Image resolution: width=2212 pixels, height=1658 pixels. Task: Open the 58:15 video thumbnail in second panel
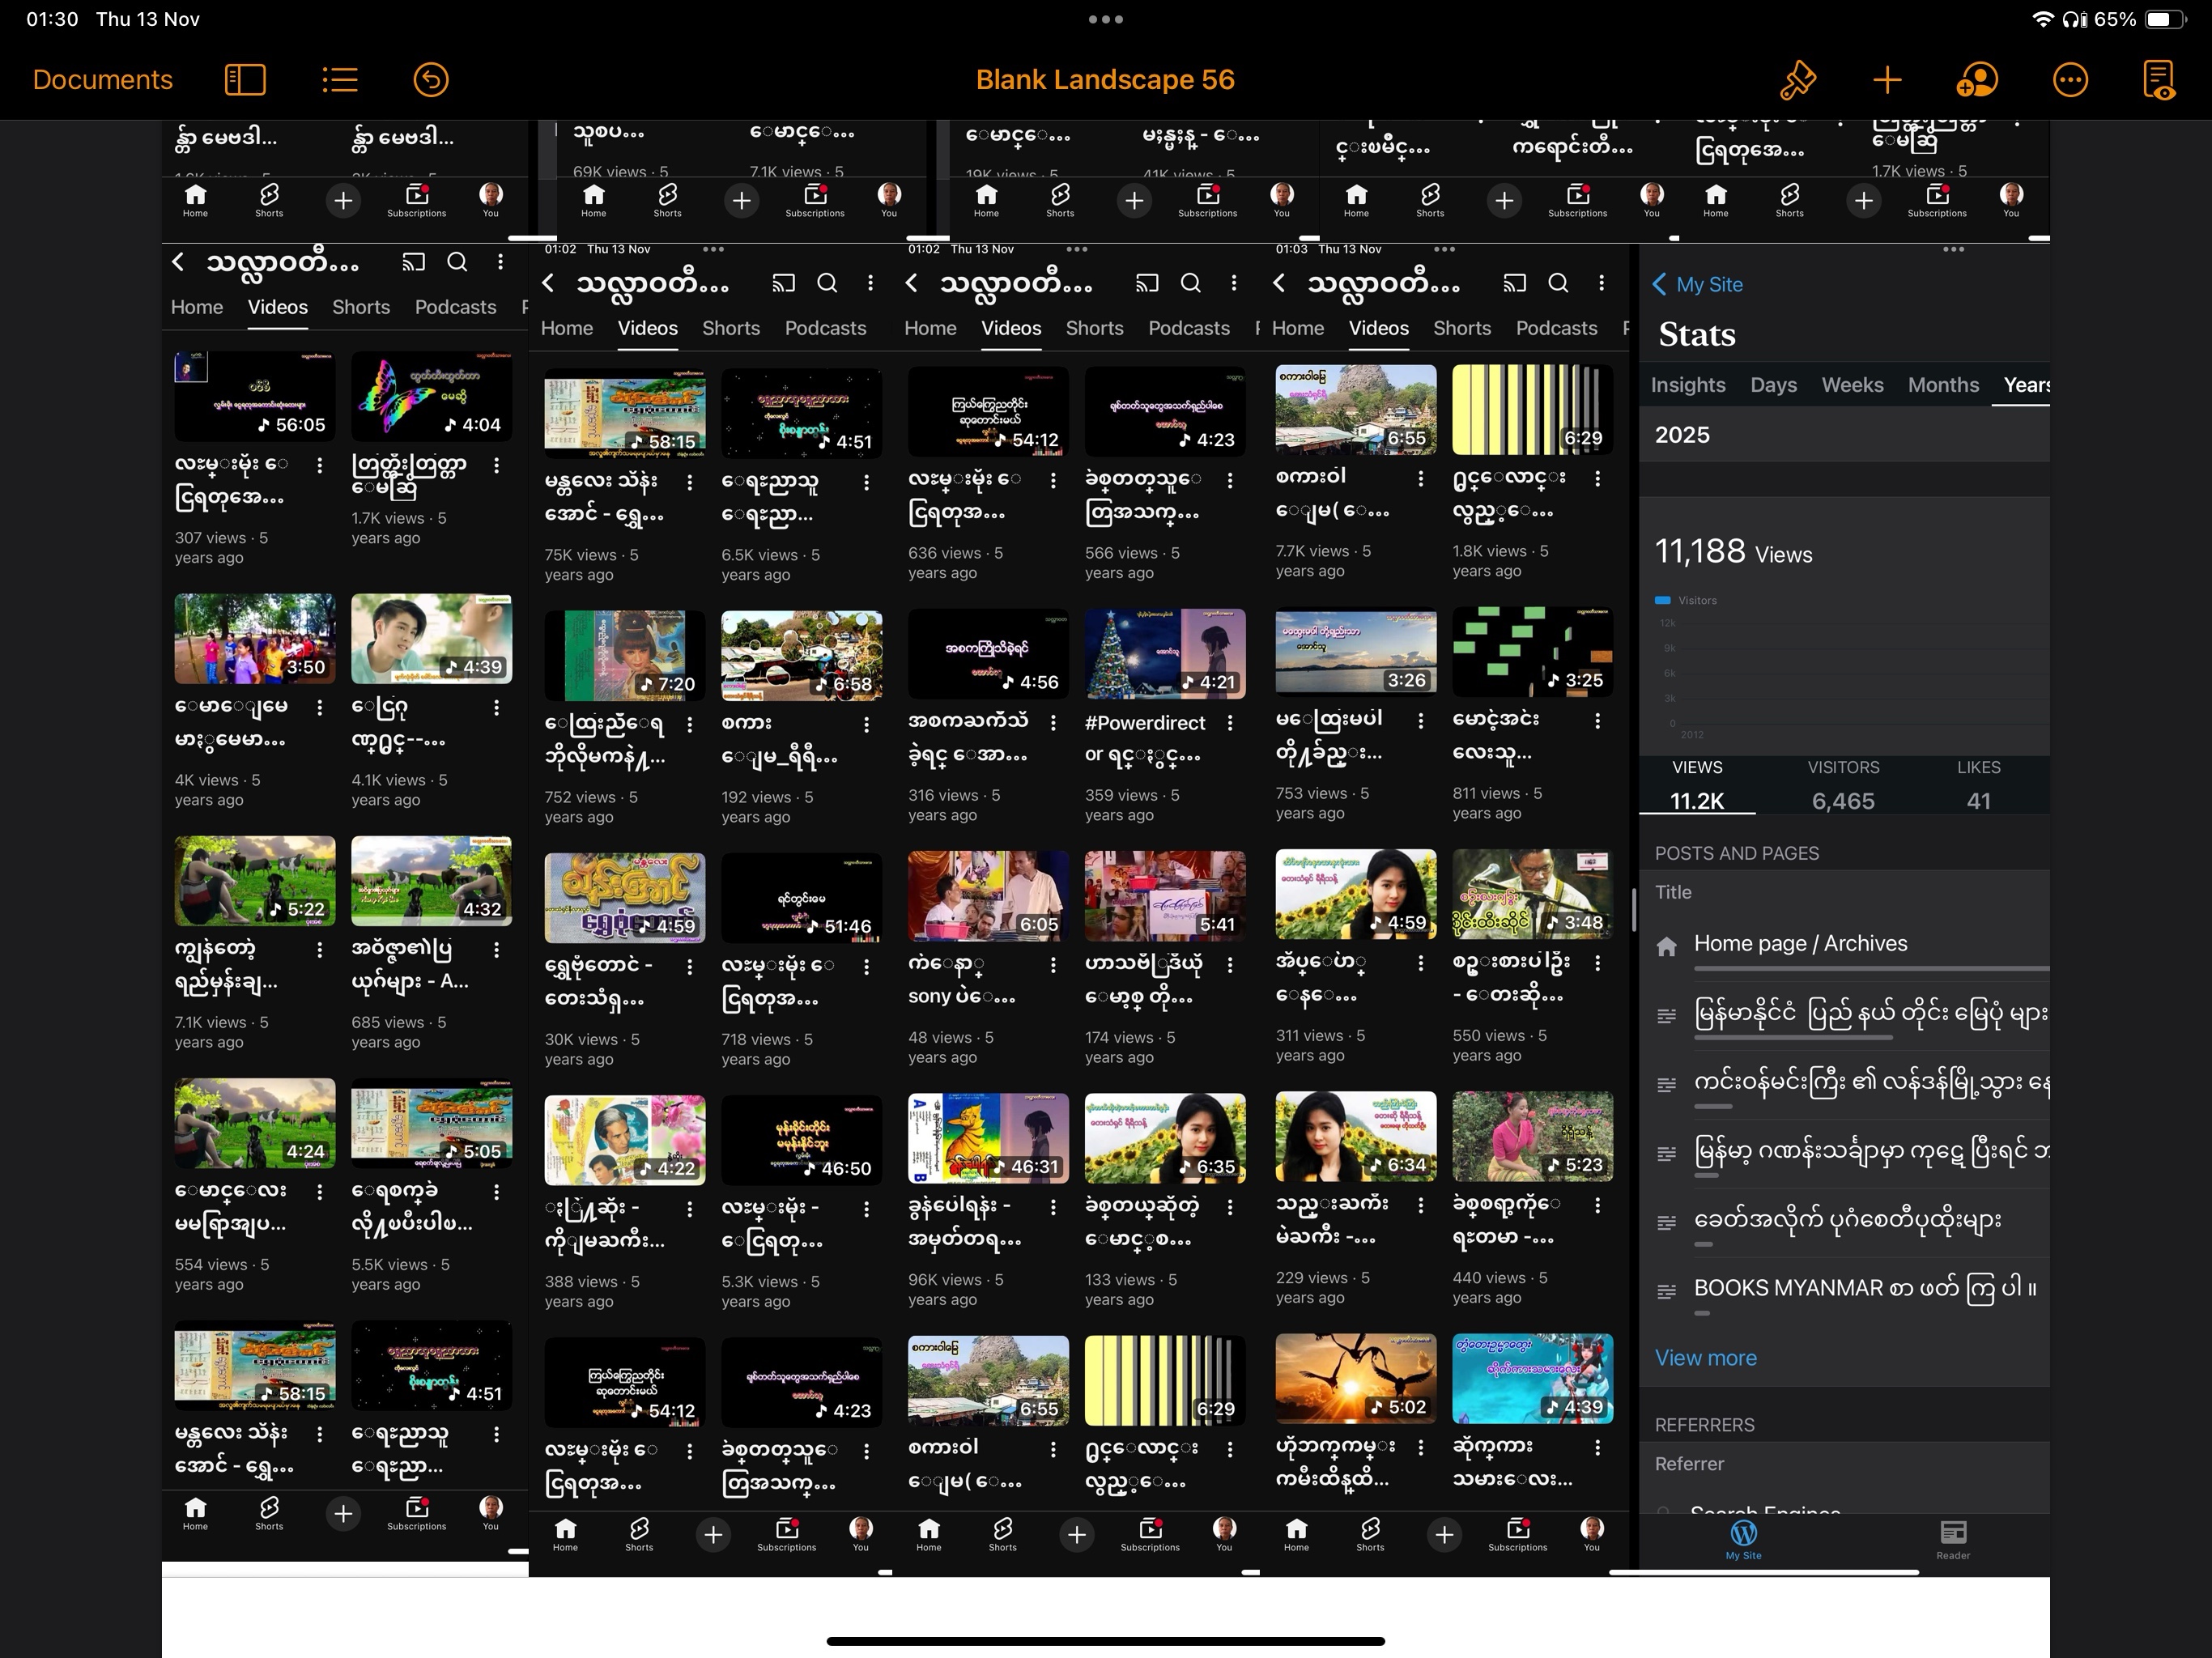click(624, 413)
